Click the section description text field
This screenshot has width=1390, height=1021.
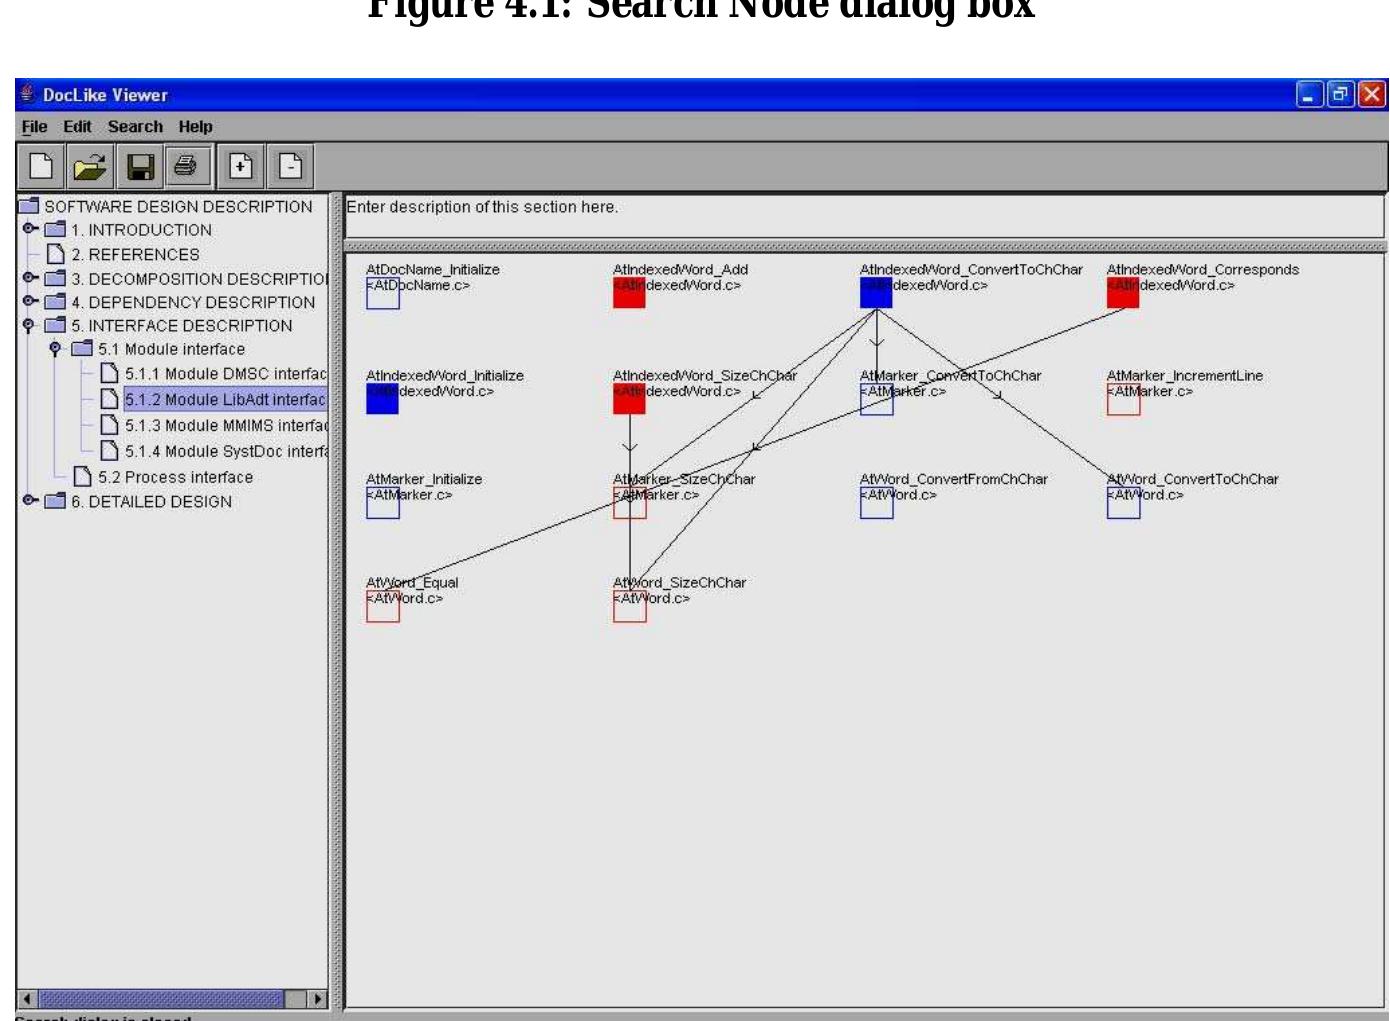(860, 215)
